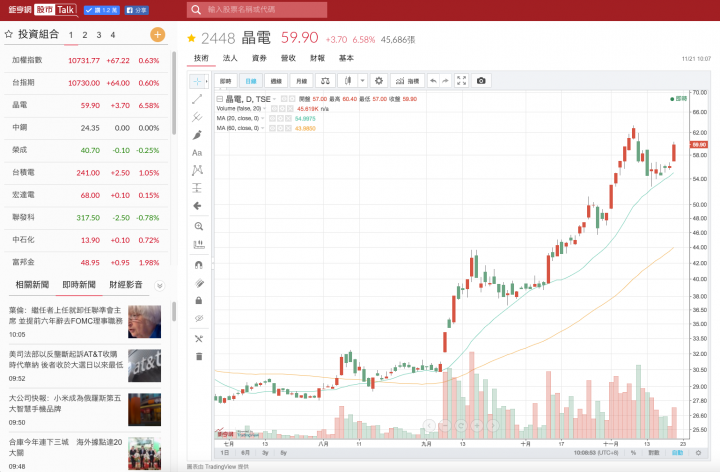Open the MA (60, close, 0) dropdown
This screenshot has height=472, width=720.
click(263, 128)
